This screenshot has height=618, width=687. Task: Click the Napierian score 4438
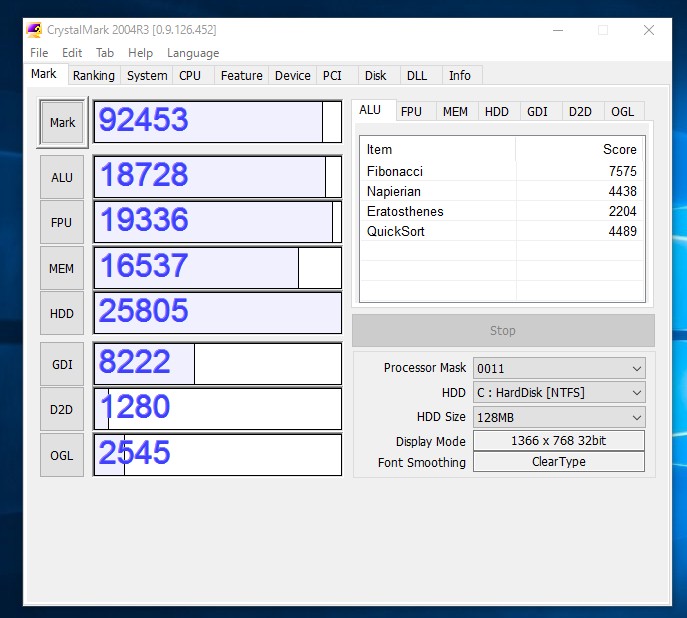point(623,191)
